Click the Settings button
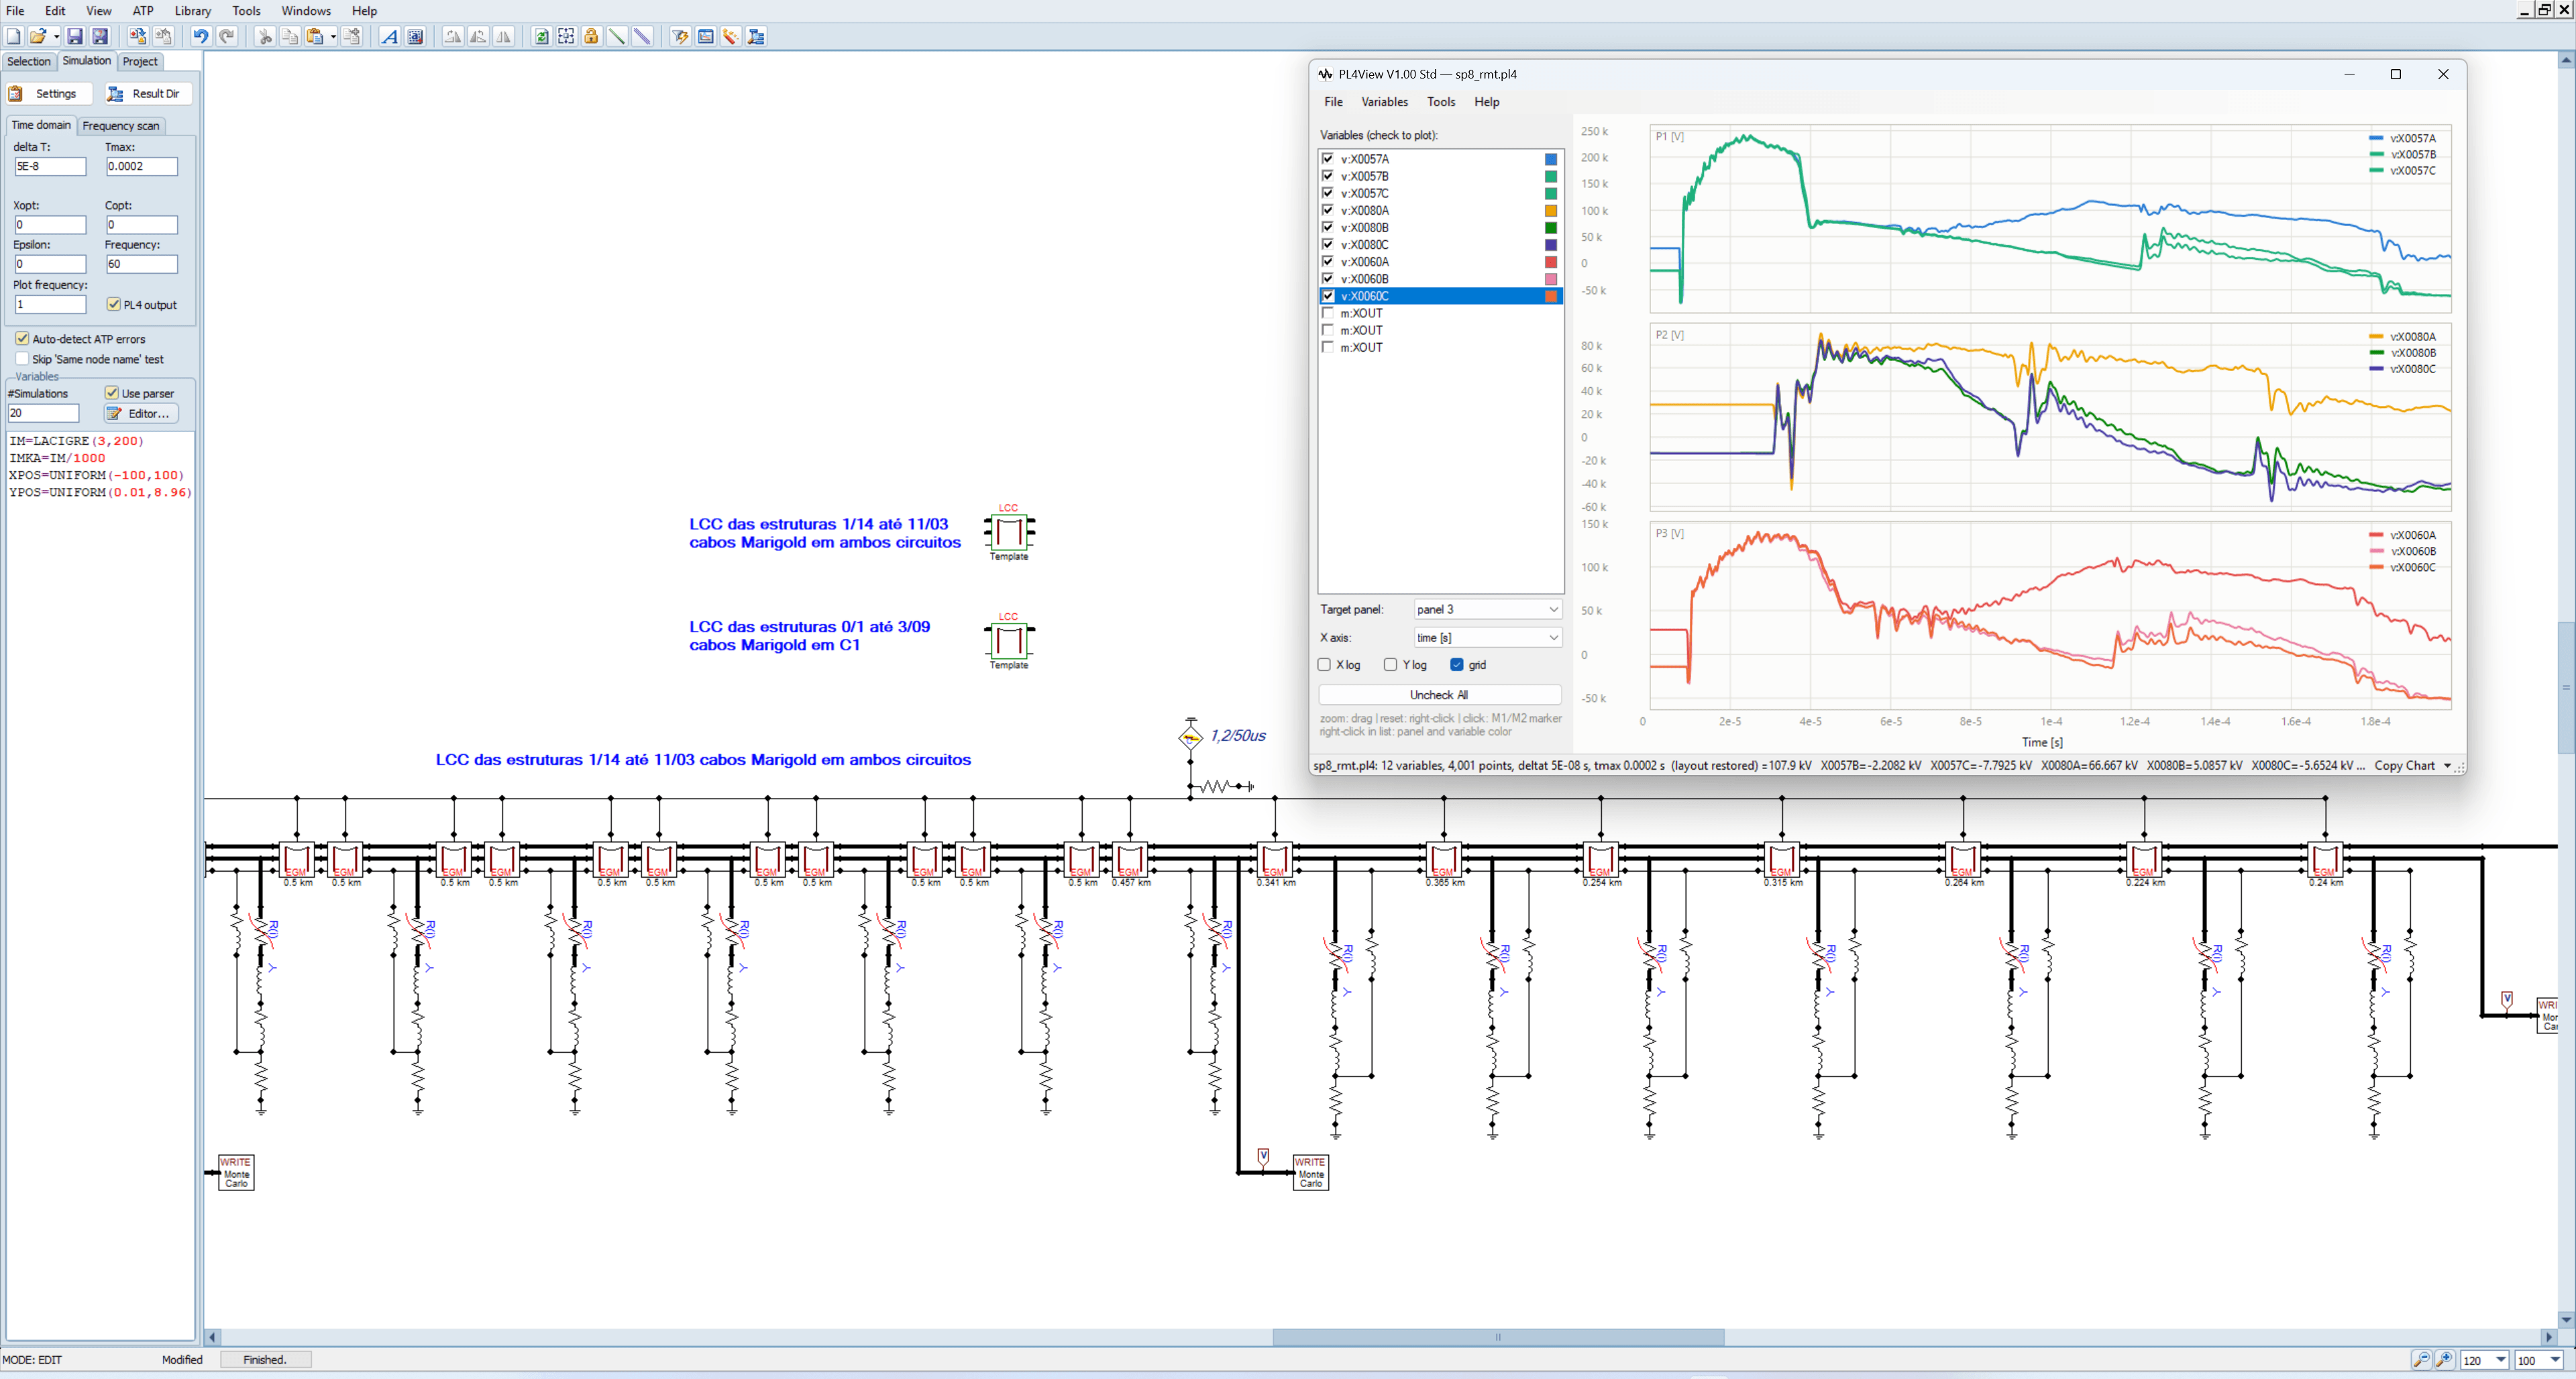 [50, 94]
